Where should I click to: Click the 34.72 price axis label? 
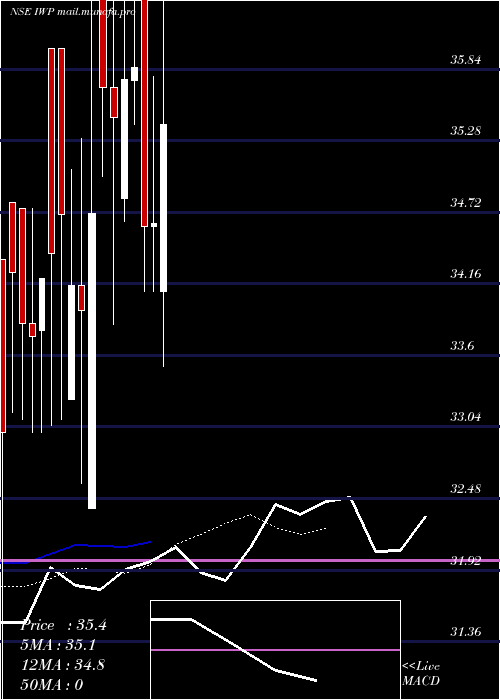click(466, 203)
